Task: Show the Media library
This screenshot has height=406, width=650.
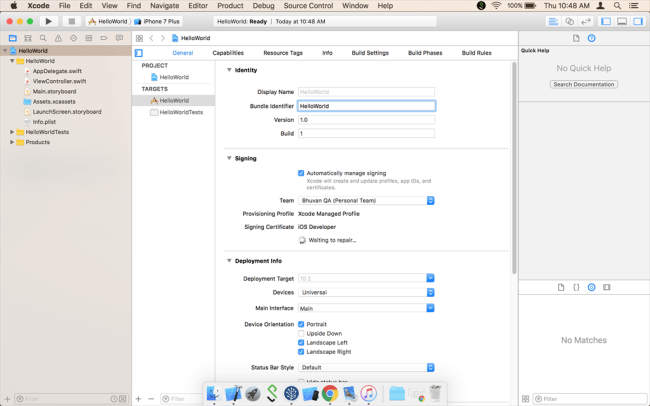Action: 607,287
